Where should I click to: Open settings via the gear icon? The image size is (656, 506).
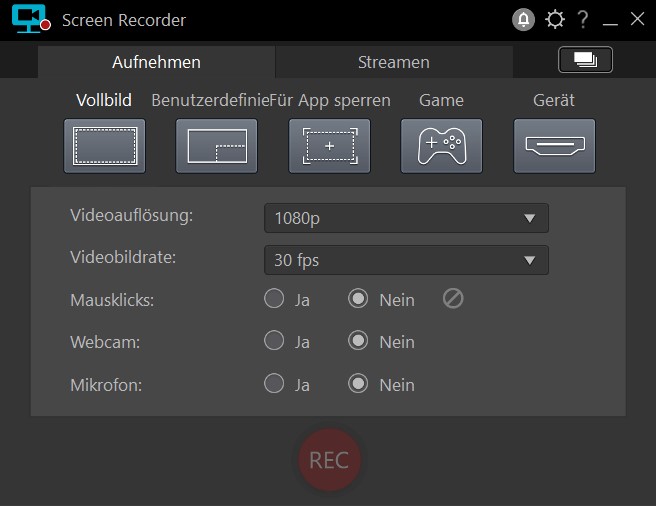pos(554,20)
